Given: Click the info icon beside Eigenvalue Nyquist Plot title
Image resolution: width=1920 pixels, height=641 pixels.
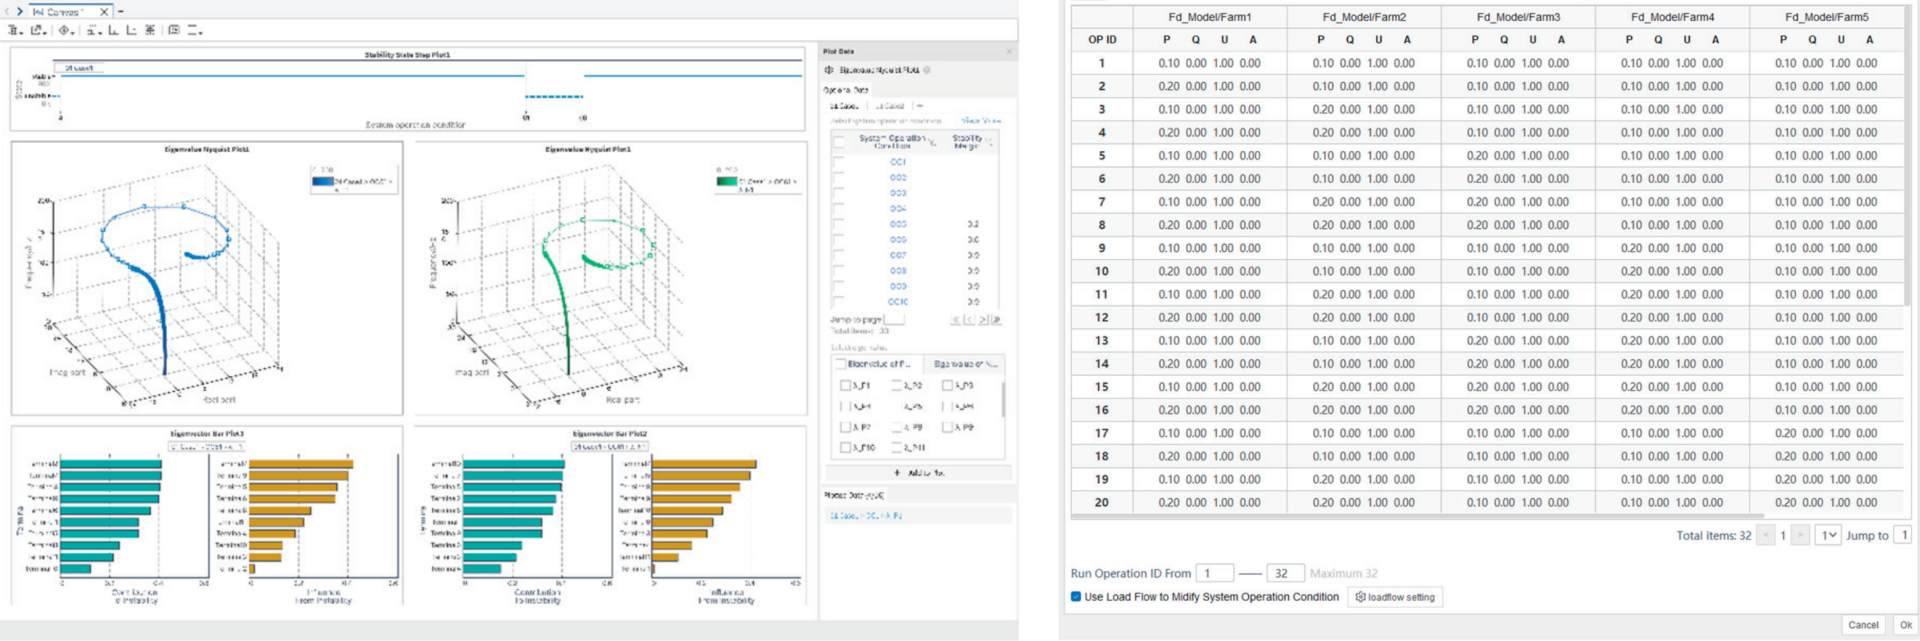Looking at the screenshot, I should click(927, 70).
